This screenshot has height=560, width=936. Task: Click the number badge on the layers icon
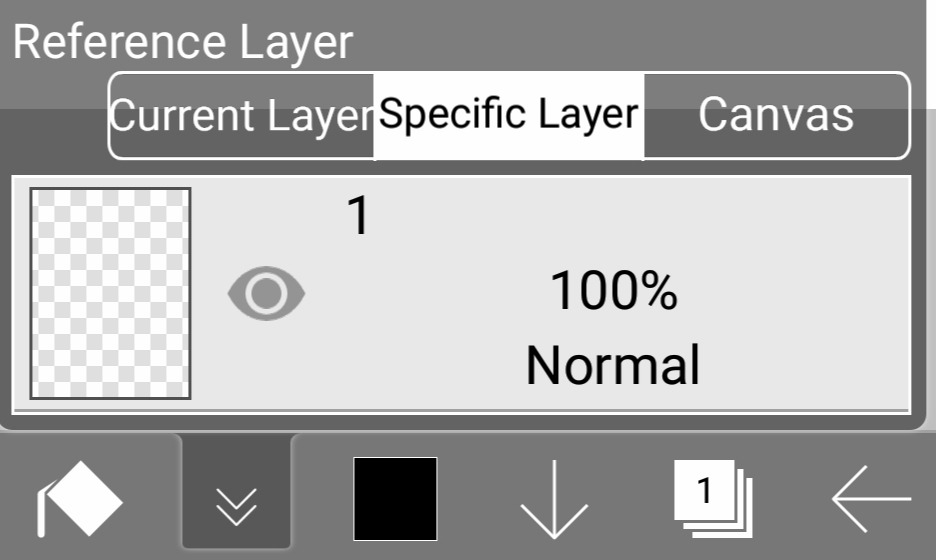tap(704, 490)
